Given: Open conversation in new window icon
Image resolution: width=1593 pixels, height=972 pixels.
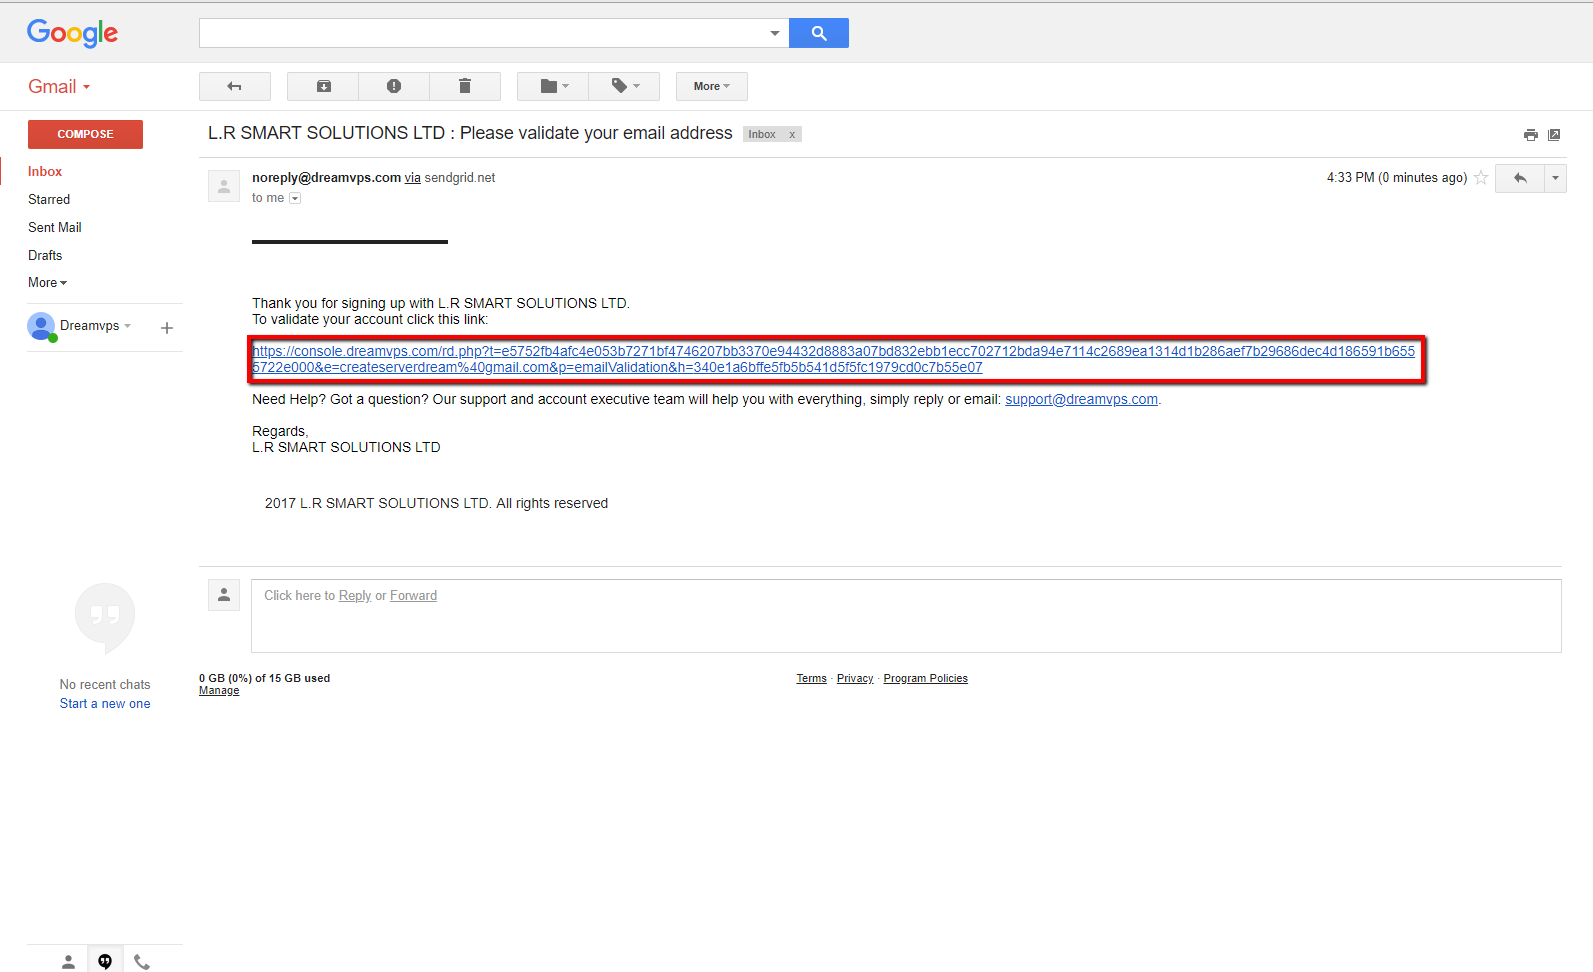Looking at the screenshot, I should click(x=1554, y=135).
